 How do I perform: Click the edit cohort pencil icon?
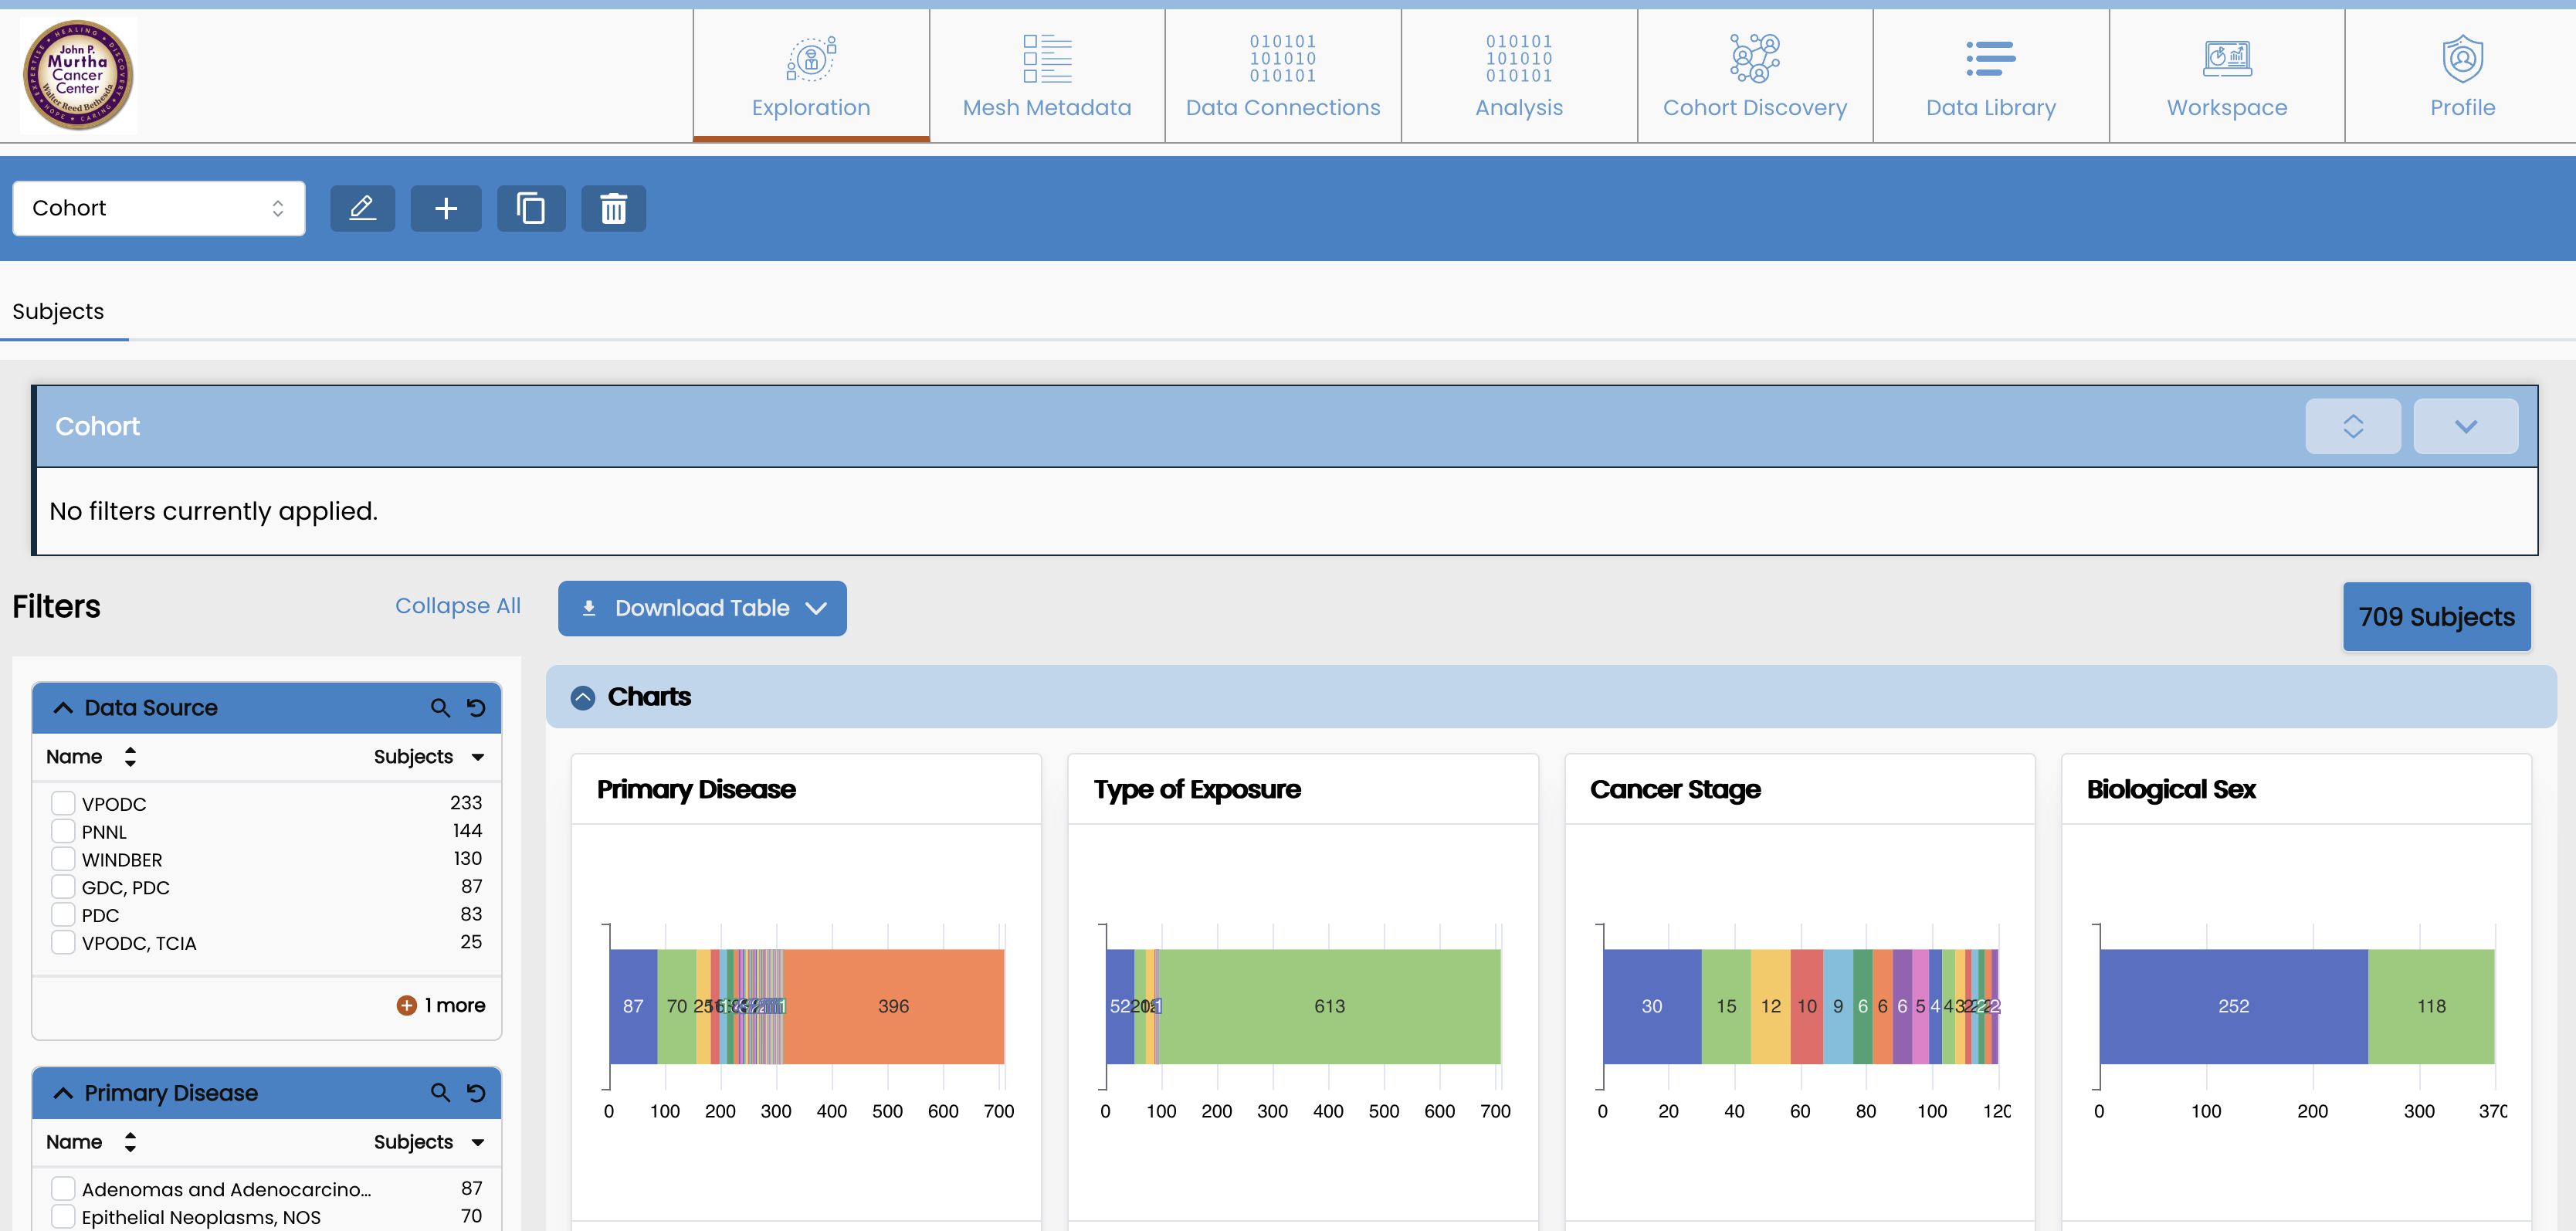pos(362,208)
